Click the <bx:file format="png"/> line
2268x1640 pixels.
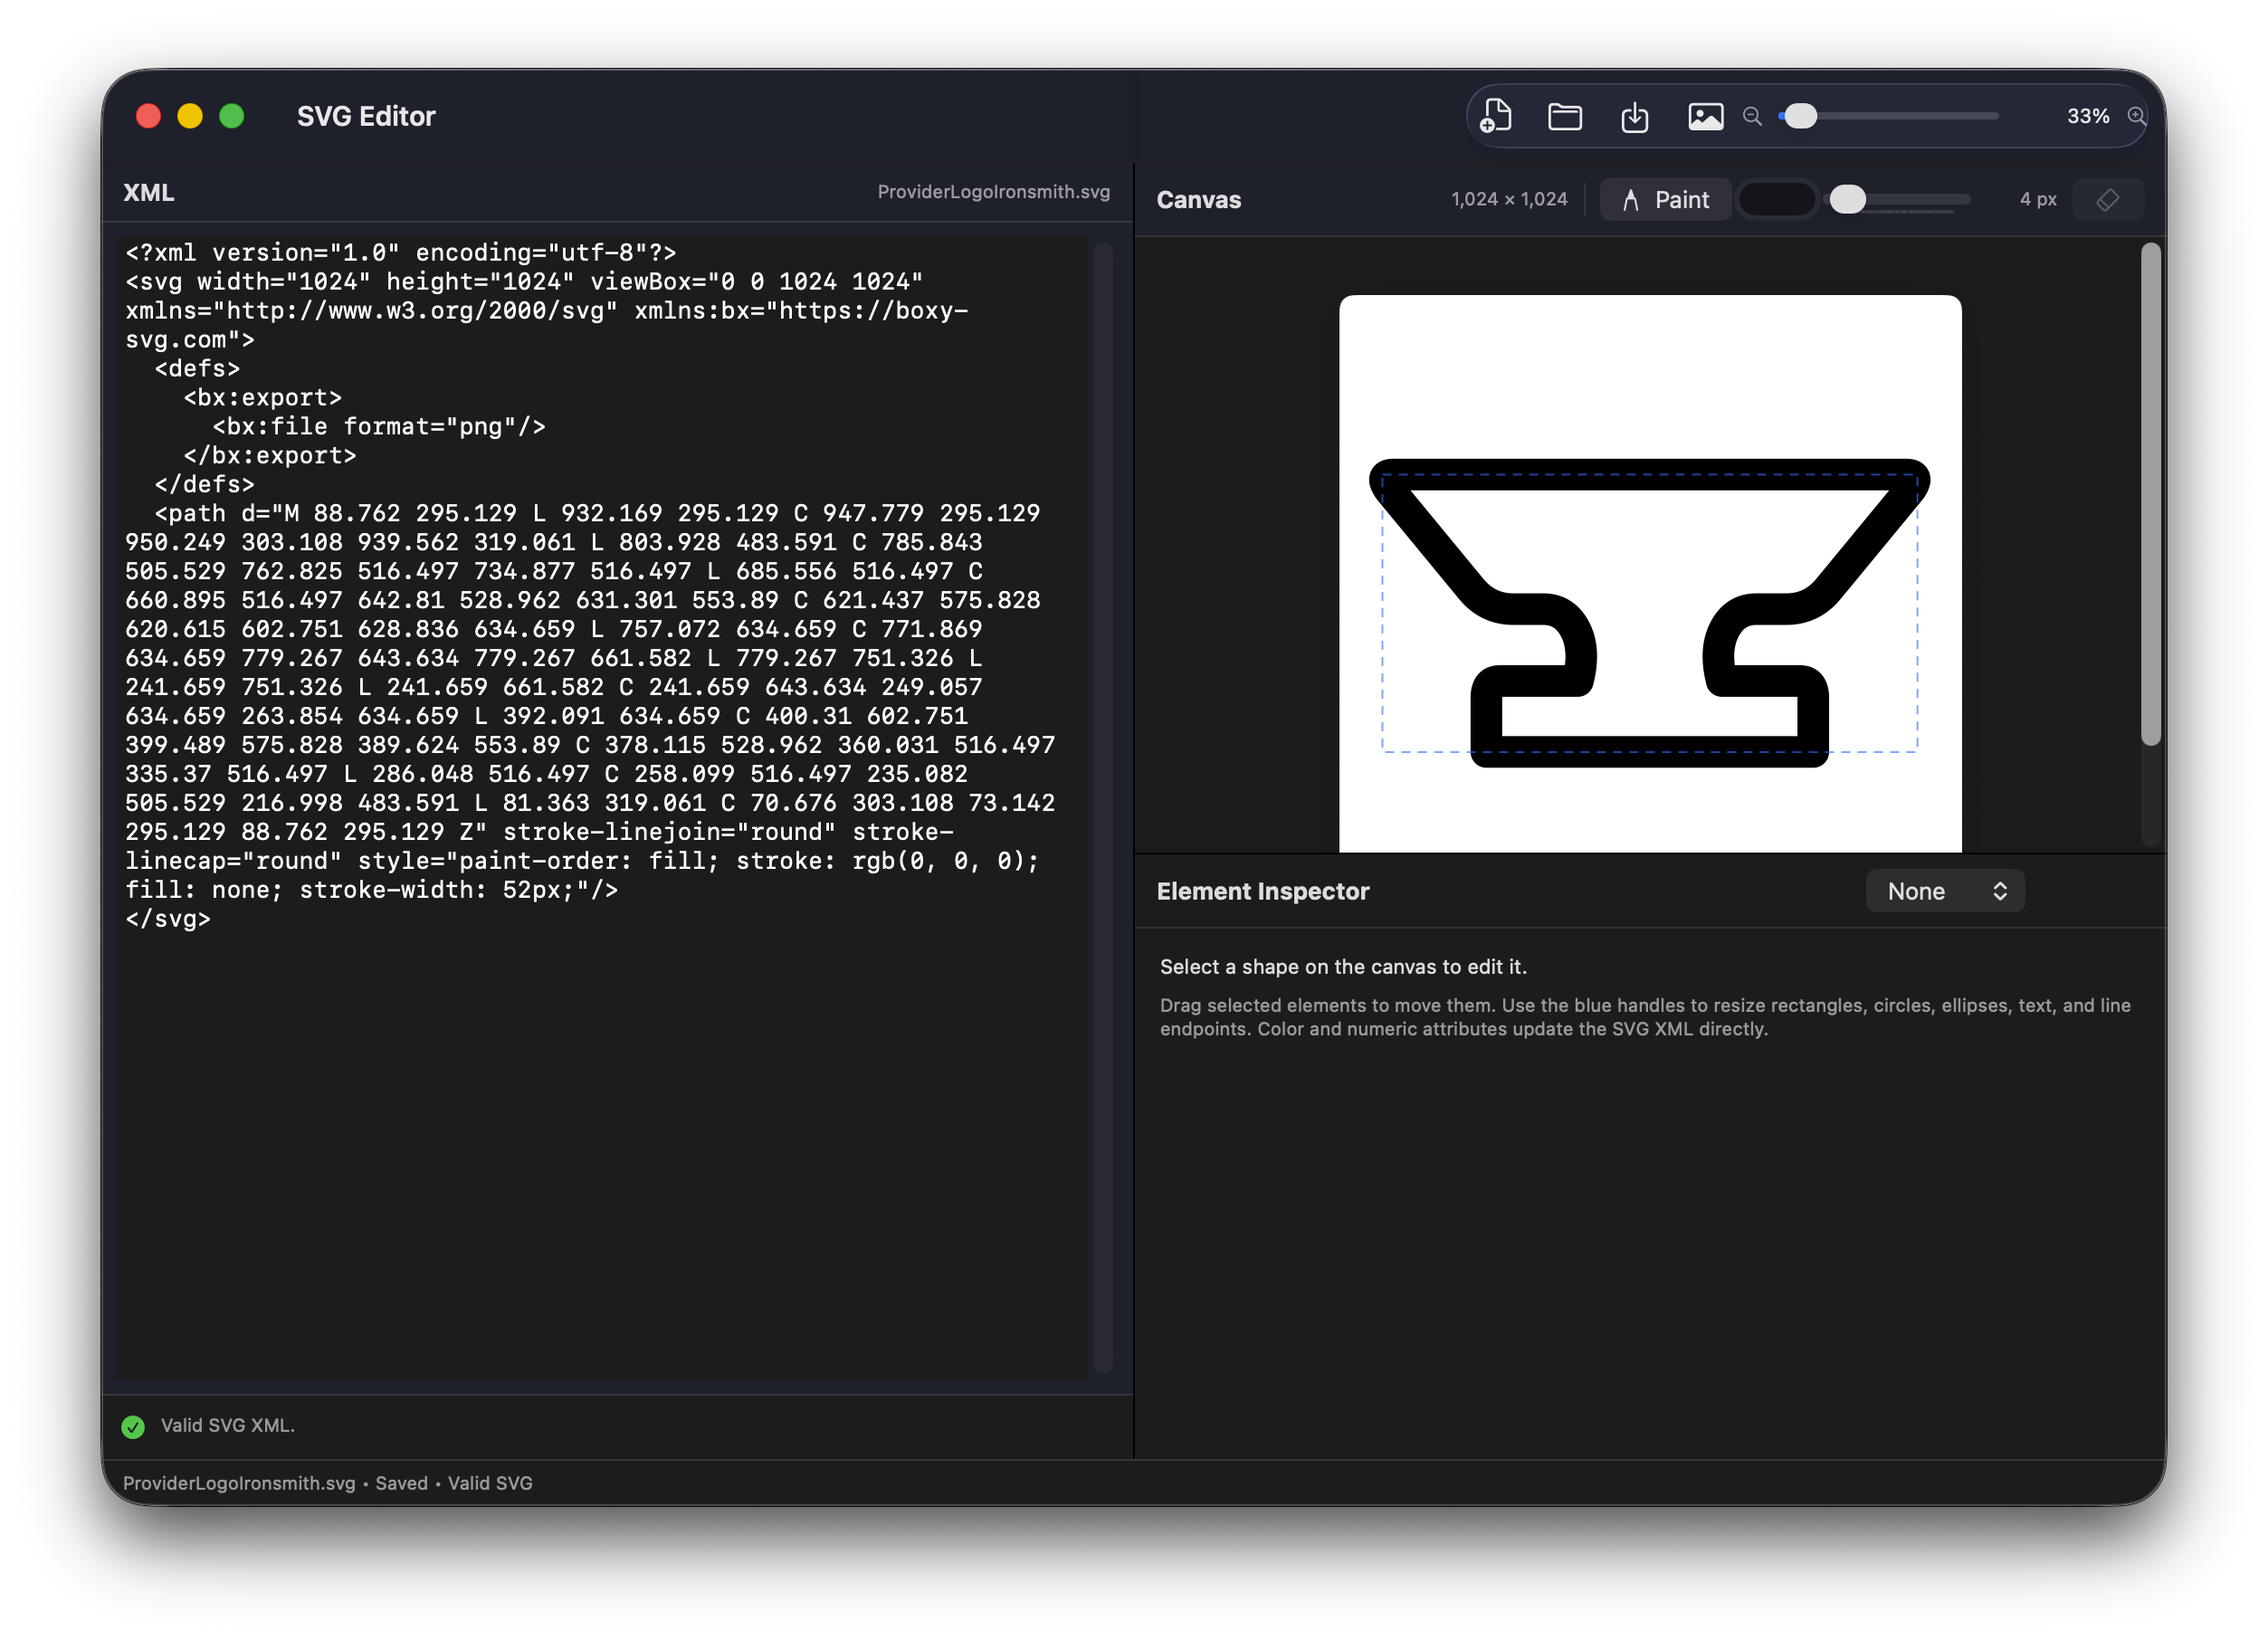(x=379, y=427)
